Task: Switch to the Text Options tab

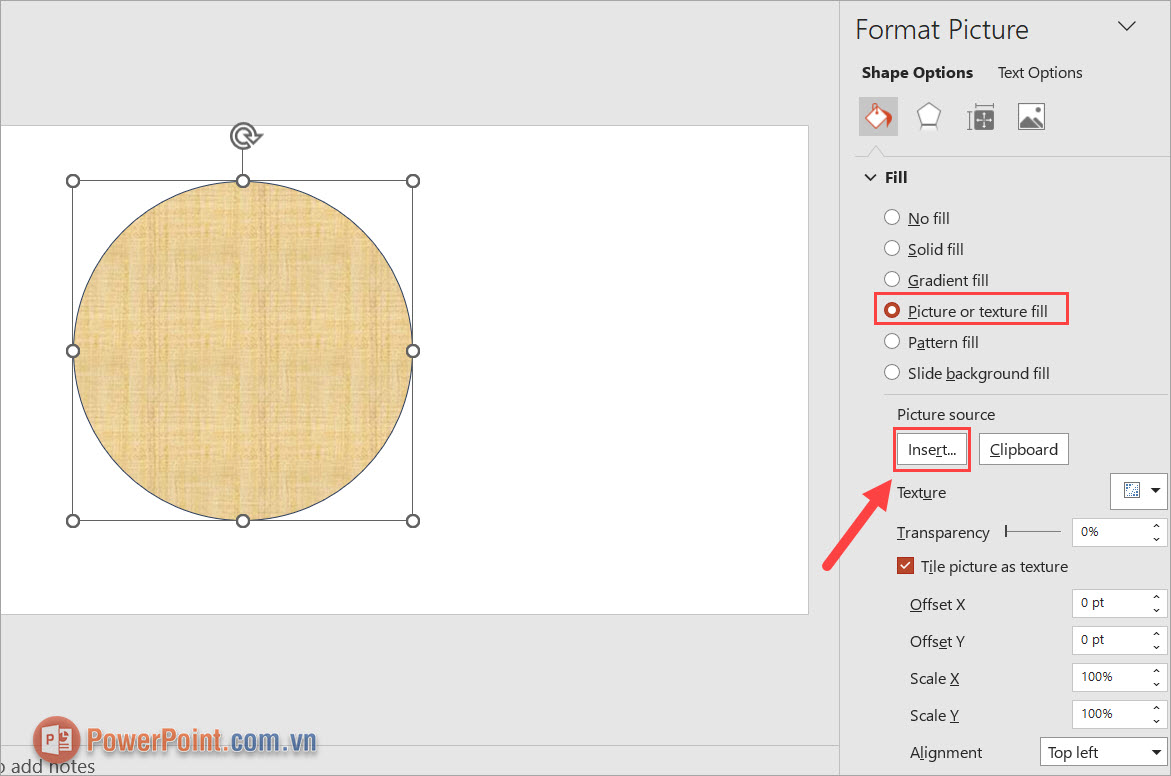Action: coord(1039,72)
